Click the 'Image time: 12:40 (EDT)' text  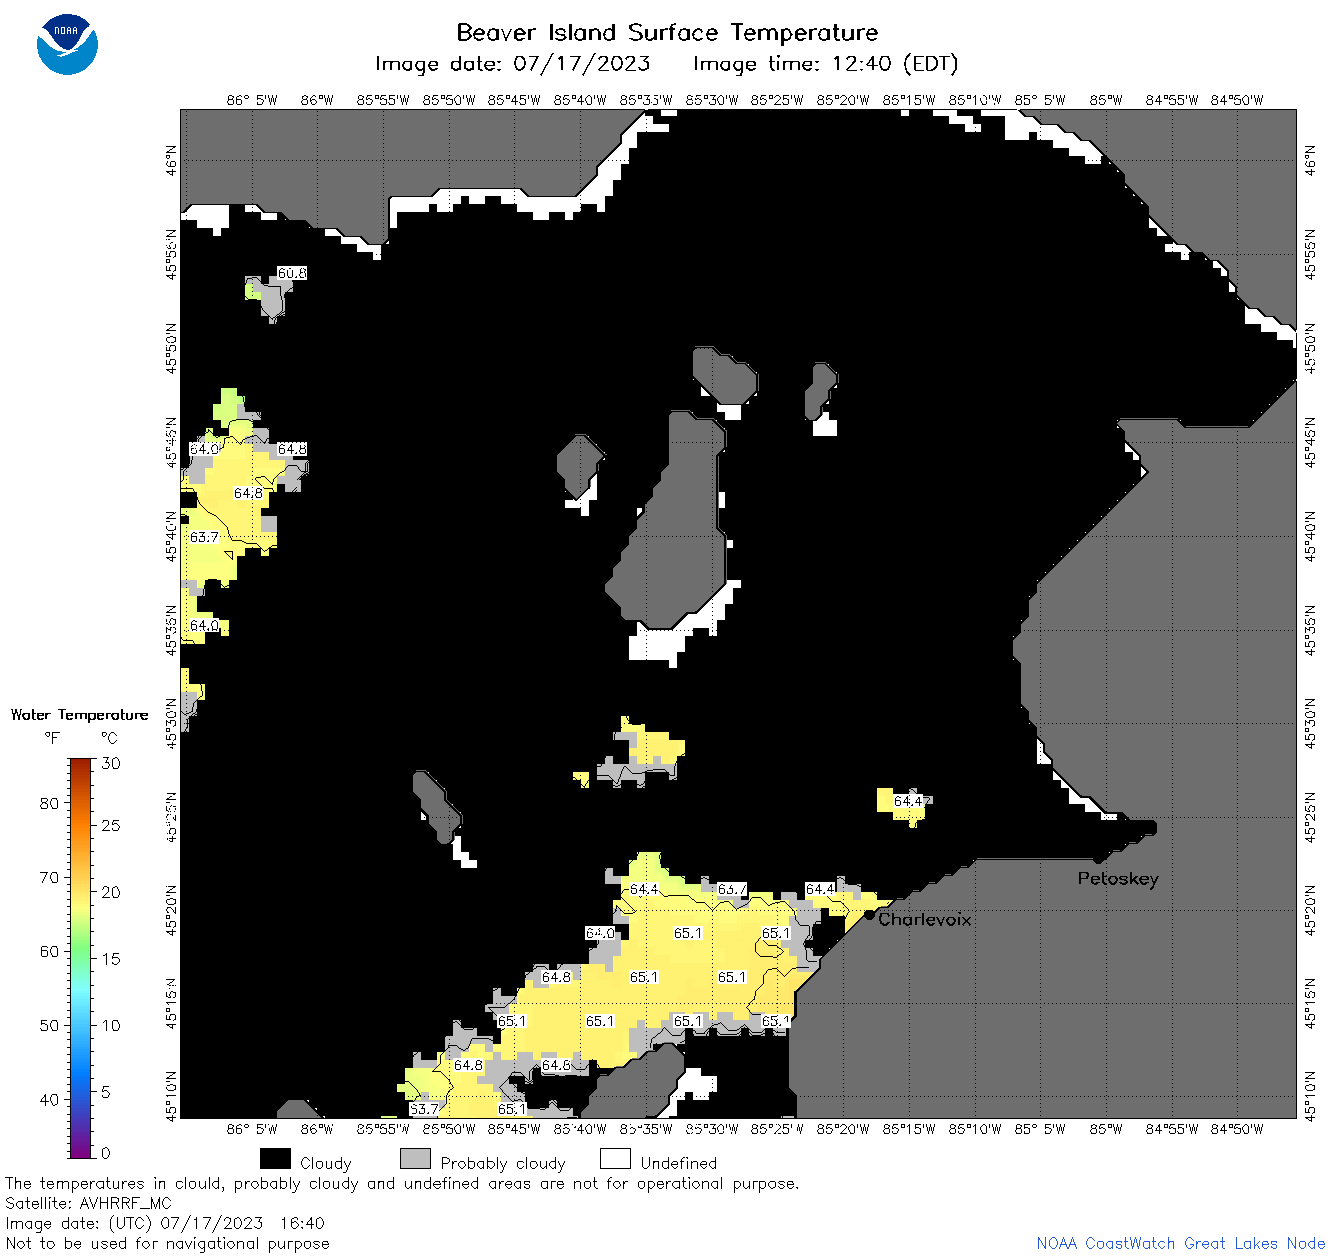coord(825,64)
